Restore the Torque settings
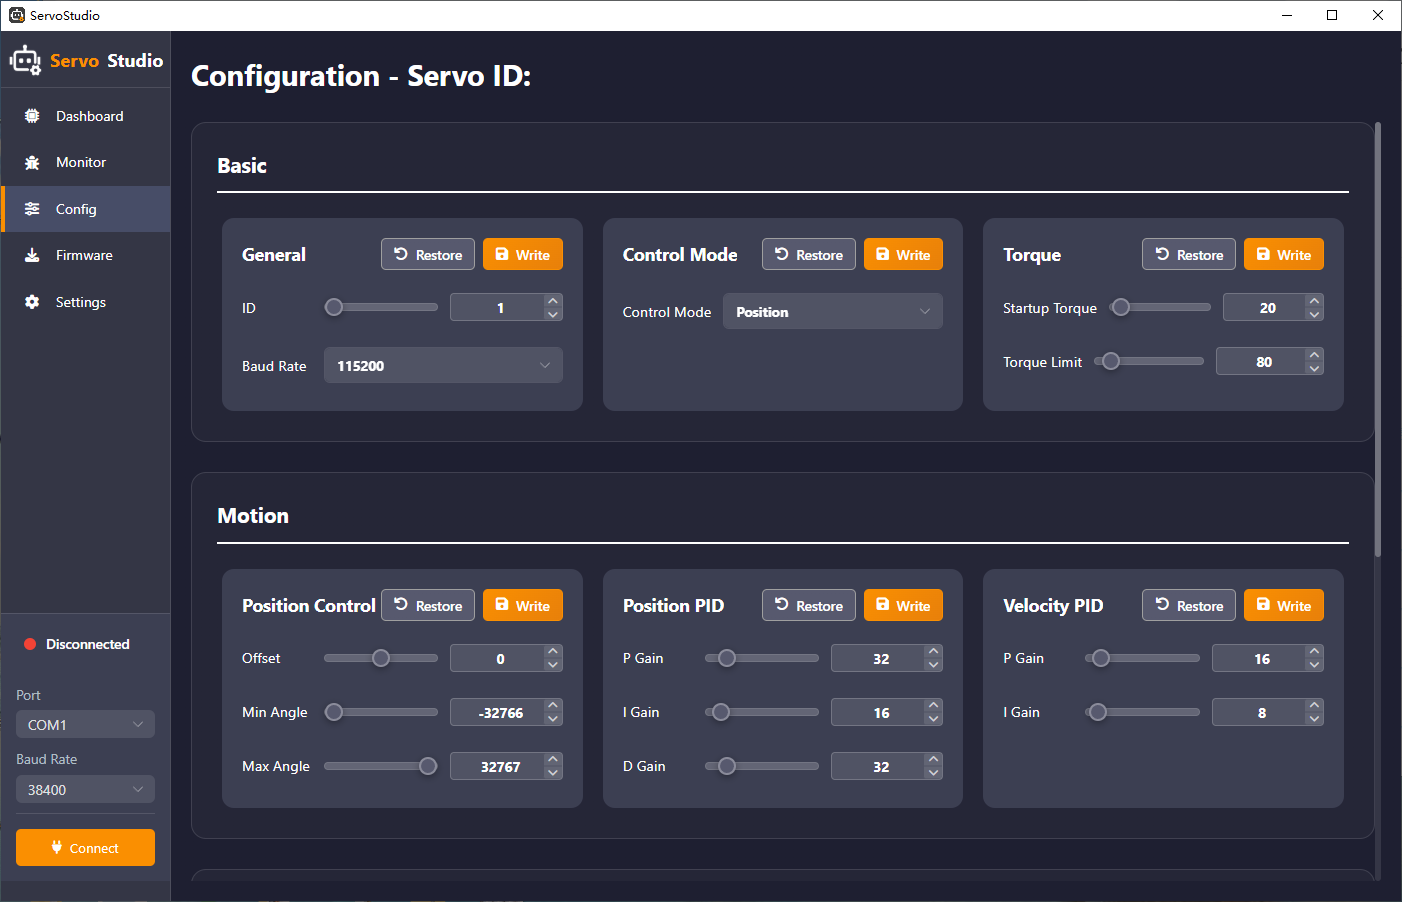 pos(1189,254)
